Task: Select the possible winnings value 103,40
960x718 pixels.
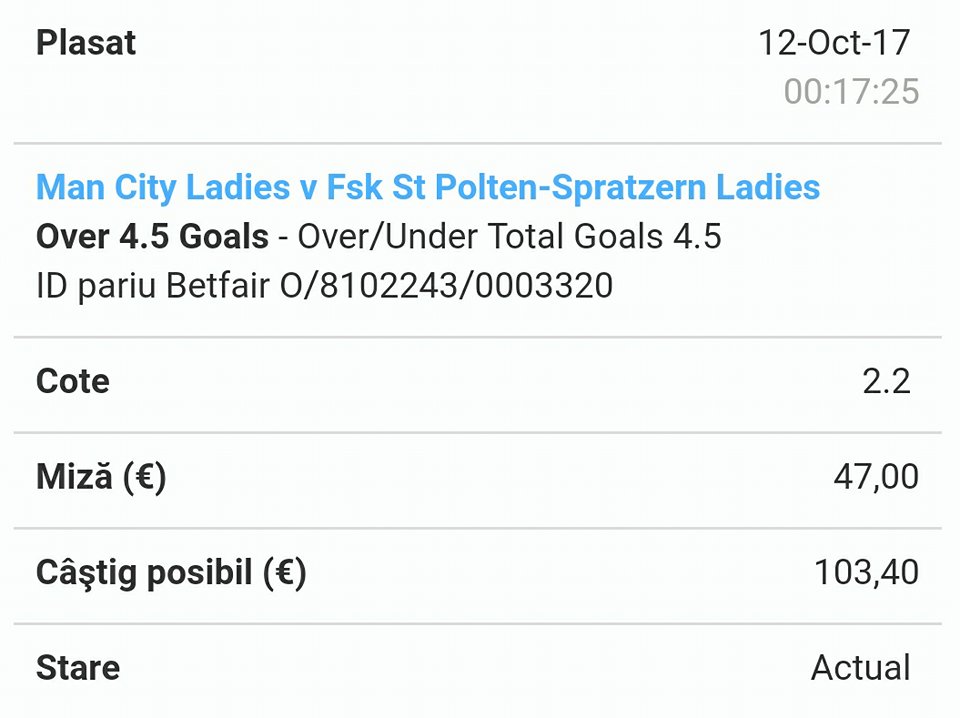Action: tap(866, 572)
